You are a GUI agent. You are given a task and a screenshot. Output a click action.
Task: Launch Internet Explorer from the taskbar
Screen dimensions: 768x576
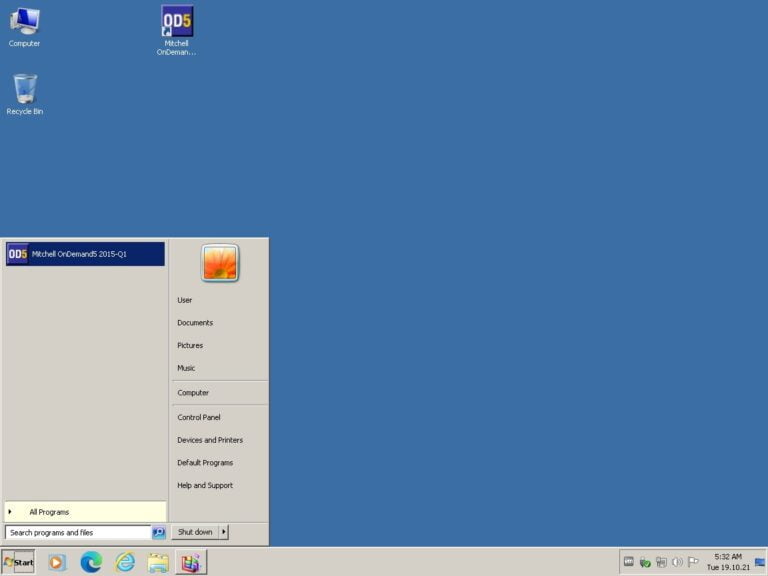(x=125, y=562)
